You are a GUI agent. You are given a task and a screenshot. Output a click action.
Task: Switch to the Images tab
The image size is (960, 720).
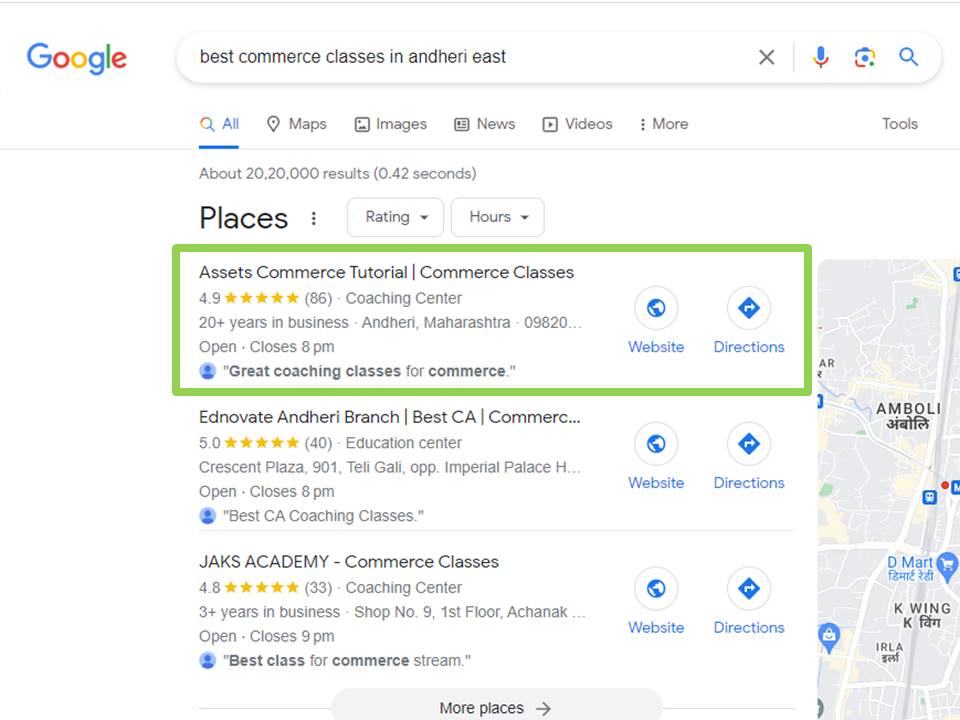point(390,124)
